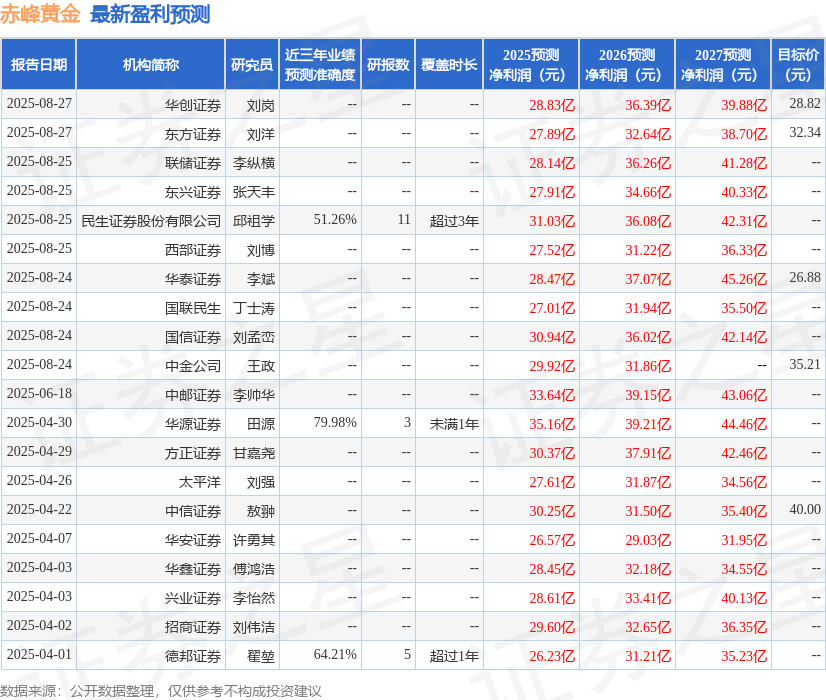The height and width of the screenshot is (700, 826).
Task: Select the 2027预测净利润 column header
Action: click(x=723, y=64)
